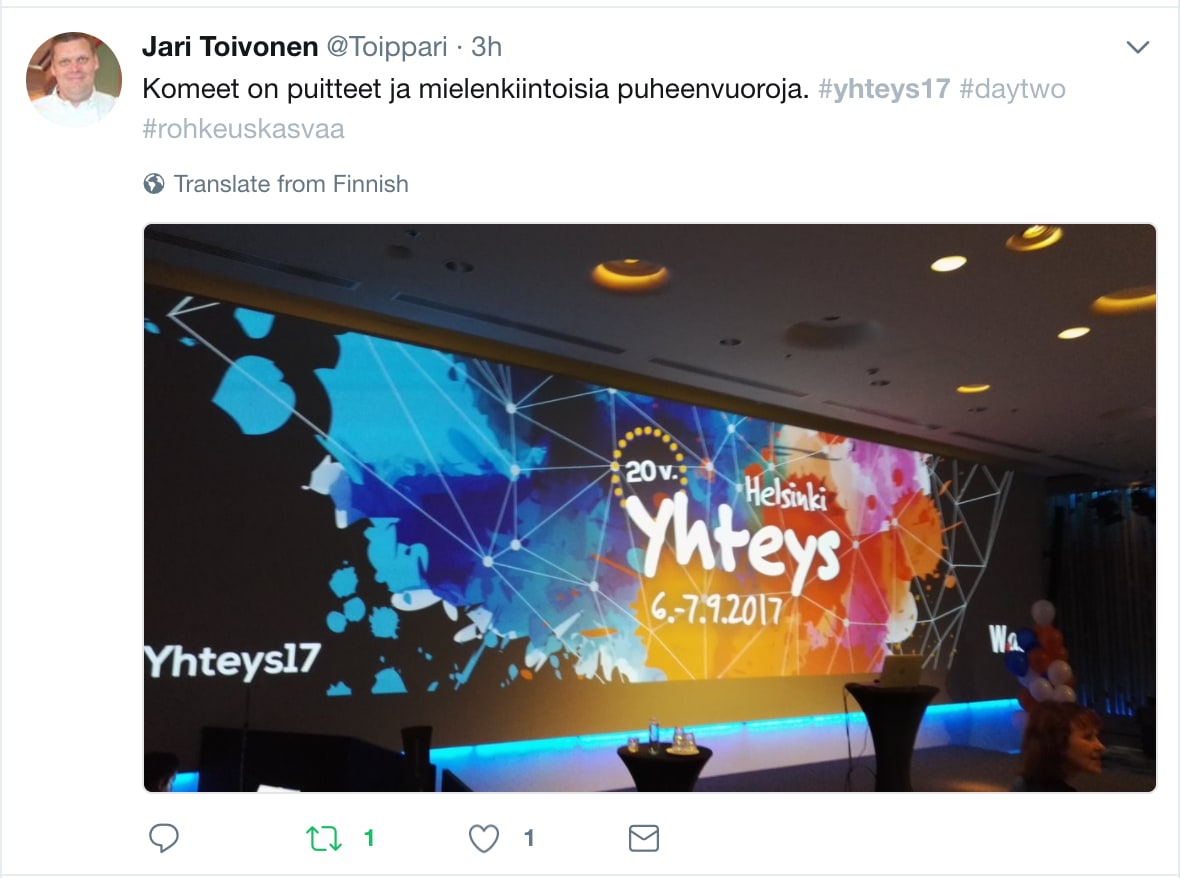This screenshot has height=878, width=1180.
Task: Click the @Toippari handle
Action: pyautogui.click(x=387, y=47)
